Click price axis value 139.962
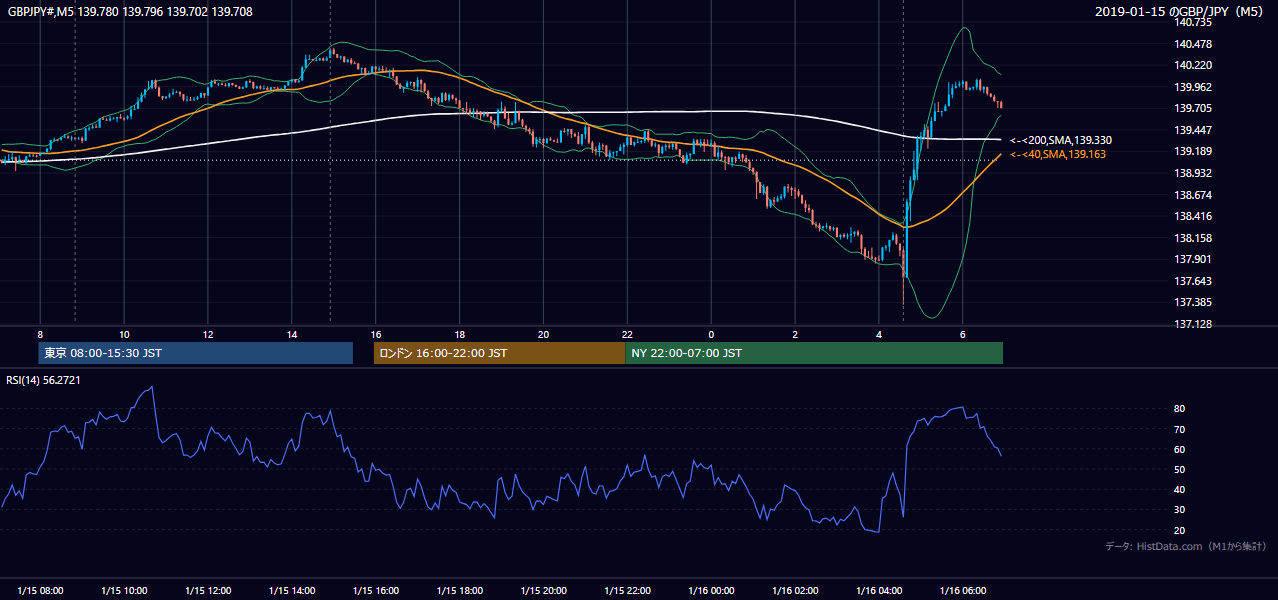The image size is (1278, 600). tap(1194, 87)
